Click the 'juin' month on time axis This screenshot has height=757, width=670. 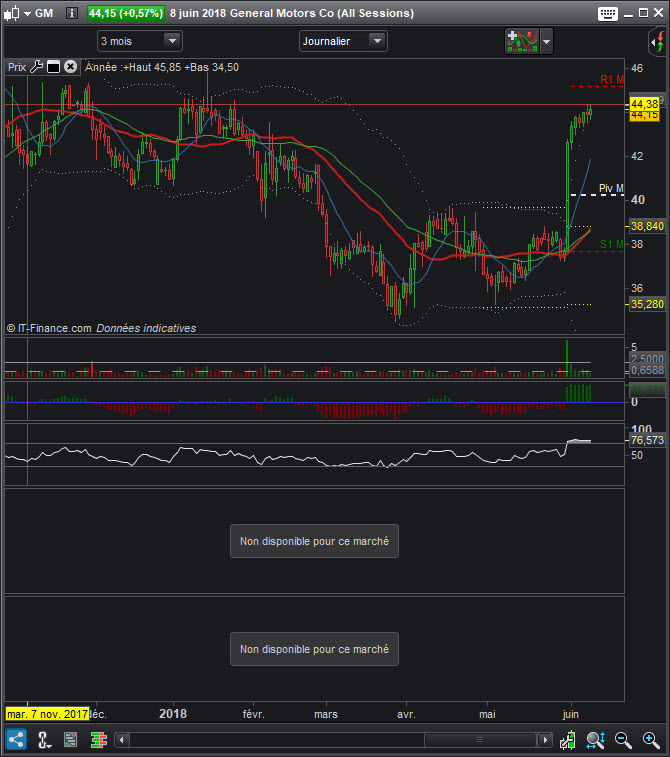pos(571,714)
